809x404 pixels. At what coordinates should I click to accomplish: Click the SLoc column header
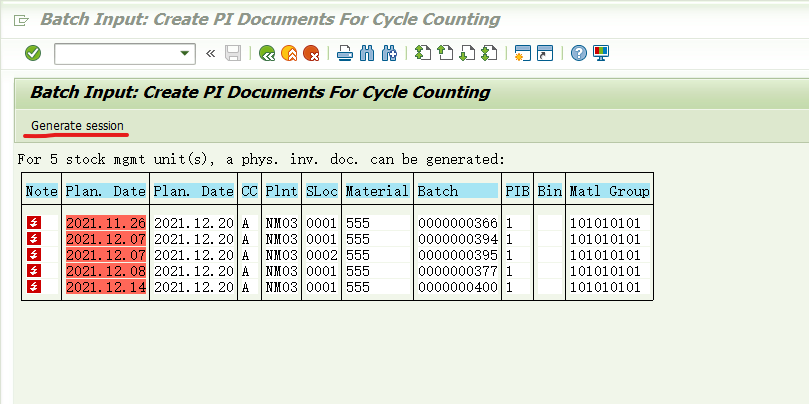[x=322, y=191]
